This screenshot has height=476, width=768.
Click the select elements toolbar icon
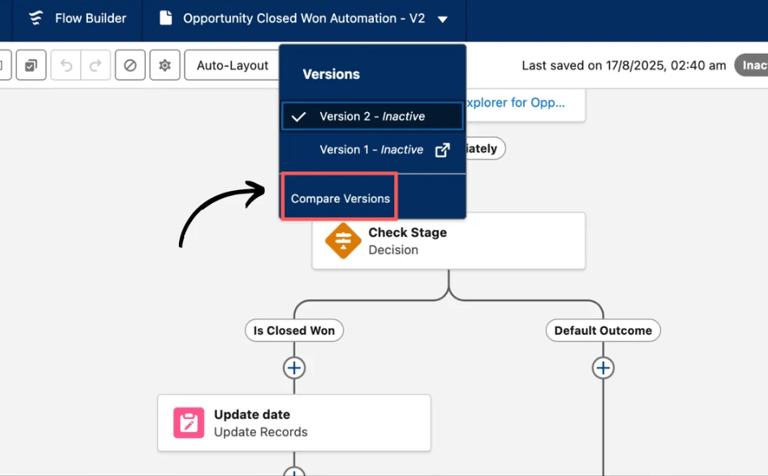pyautogui.click(x=30, y=66)
